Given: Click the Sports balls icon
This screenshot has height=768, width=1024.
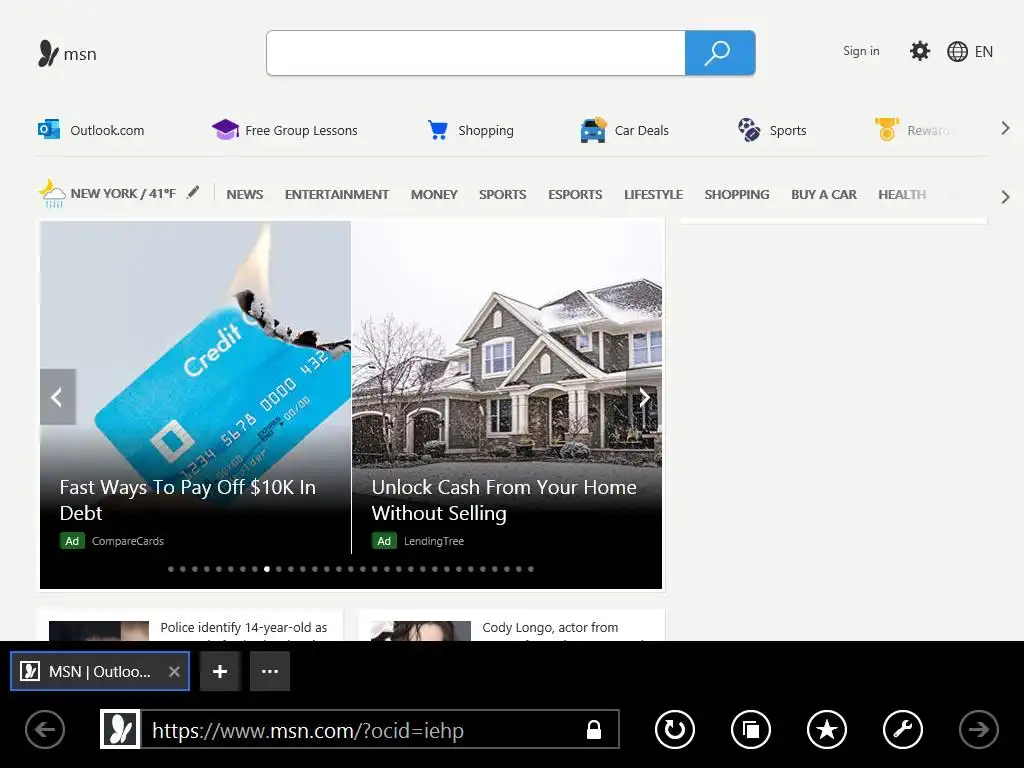Looking at the screenshot, I should point(749,129).
